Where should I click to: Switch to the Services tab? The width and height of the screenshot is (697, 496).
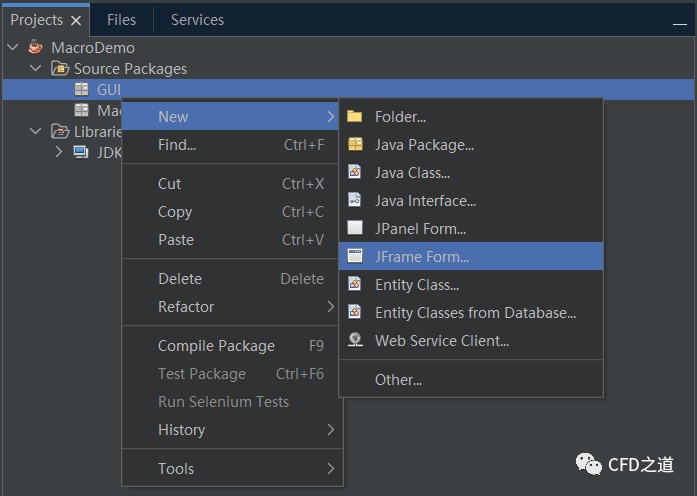[197, 20]
